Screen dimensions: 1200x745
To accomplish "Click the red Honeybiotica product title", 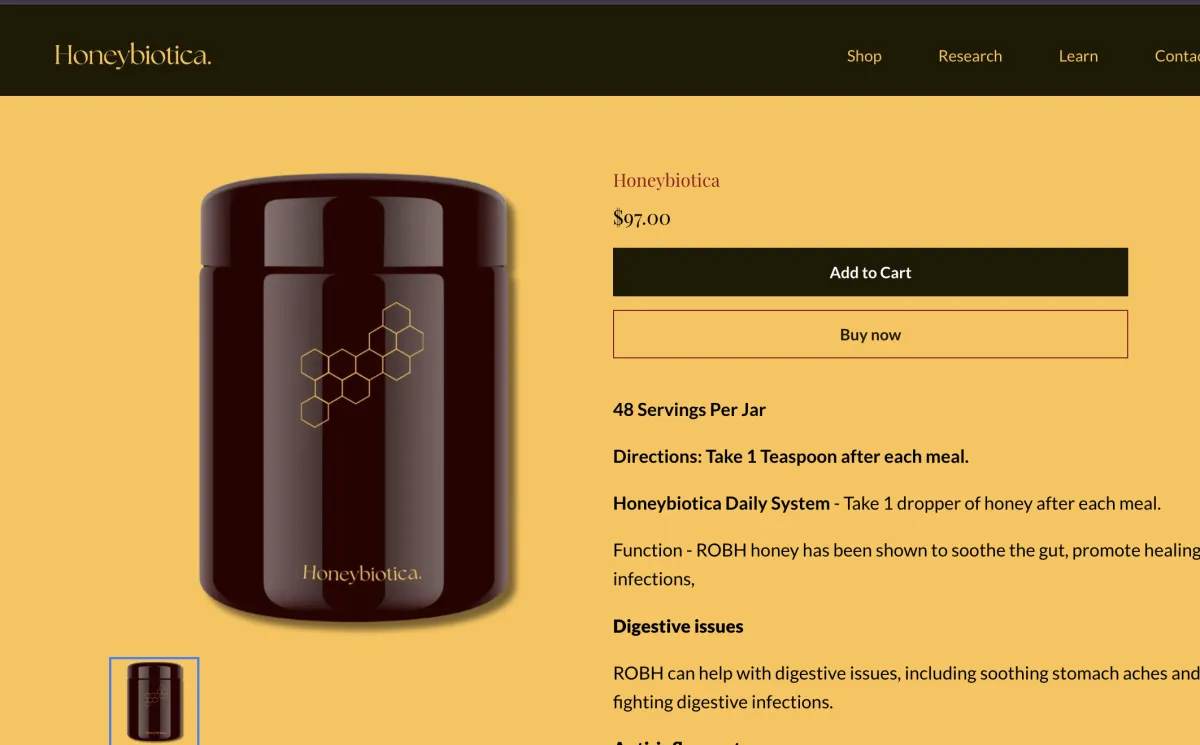I will [x=666, y=181].
